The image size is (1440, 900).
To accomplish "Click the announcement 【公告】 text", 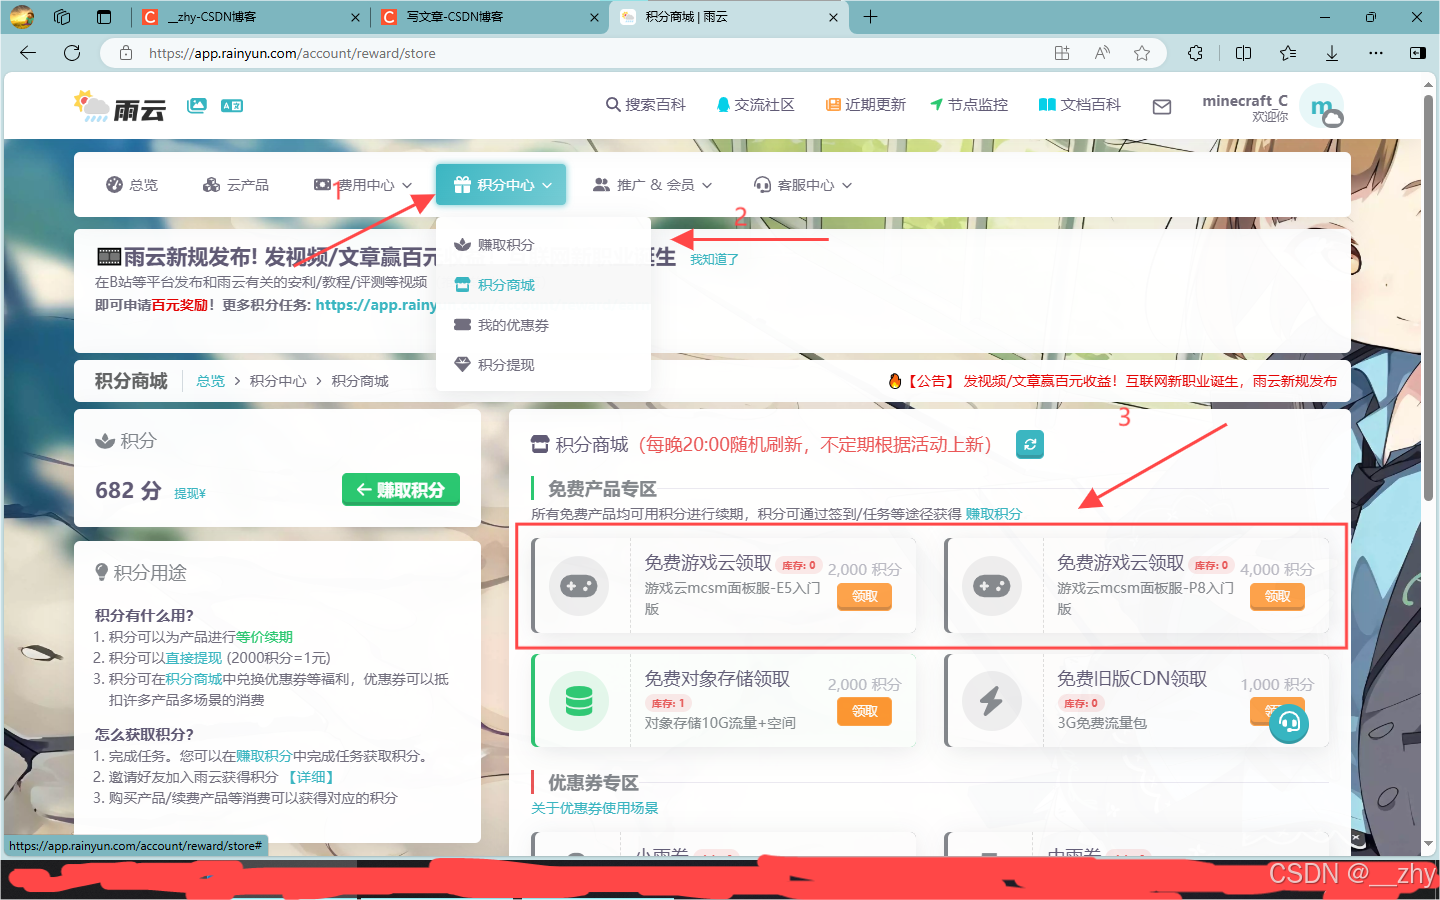I will pos(930,381).
